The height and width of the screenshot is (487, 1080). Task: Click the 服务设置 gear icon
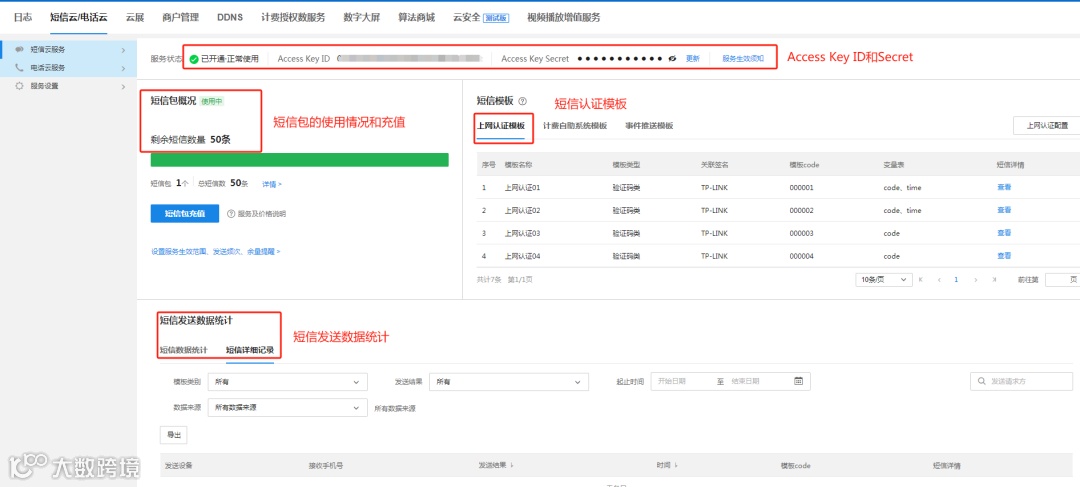pyautogui.click(x=19, y=86)
